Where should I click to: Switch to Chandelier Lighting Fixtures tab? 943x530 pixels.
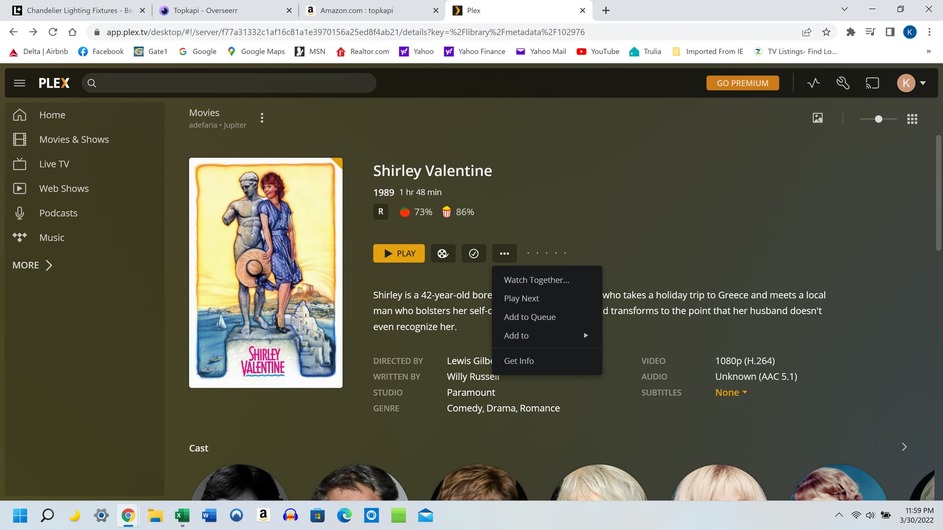pos(77,10)
